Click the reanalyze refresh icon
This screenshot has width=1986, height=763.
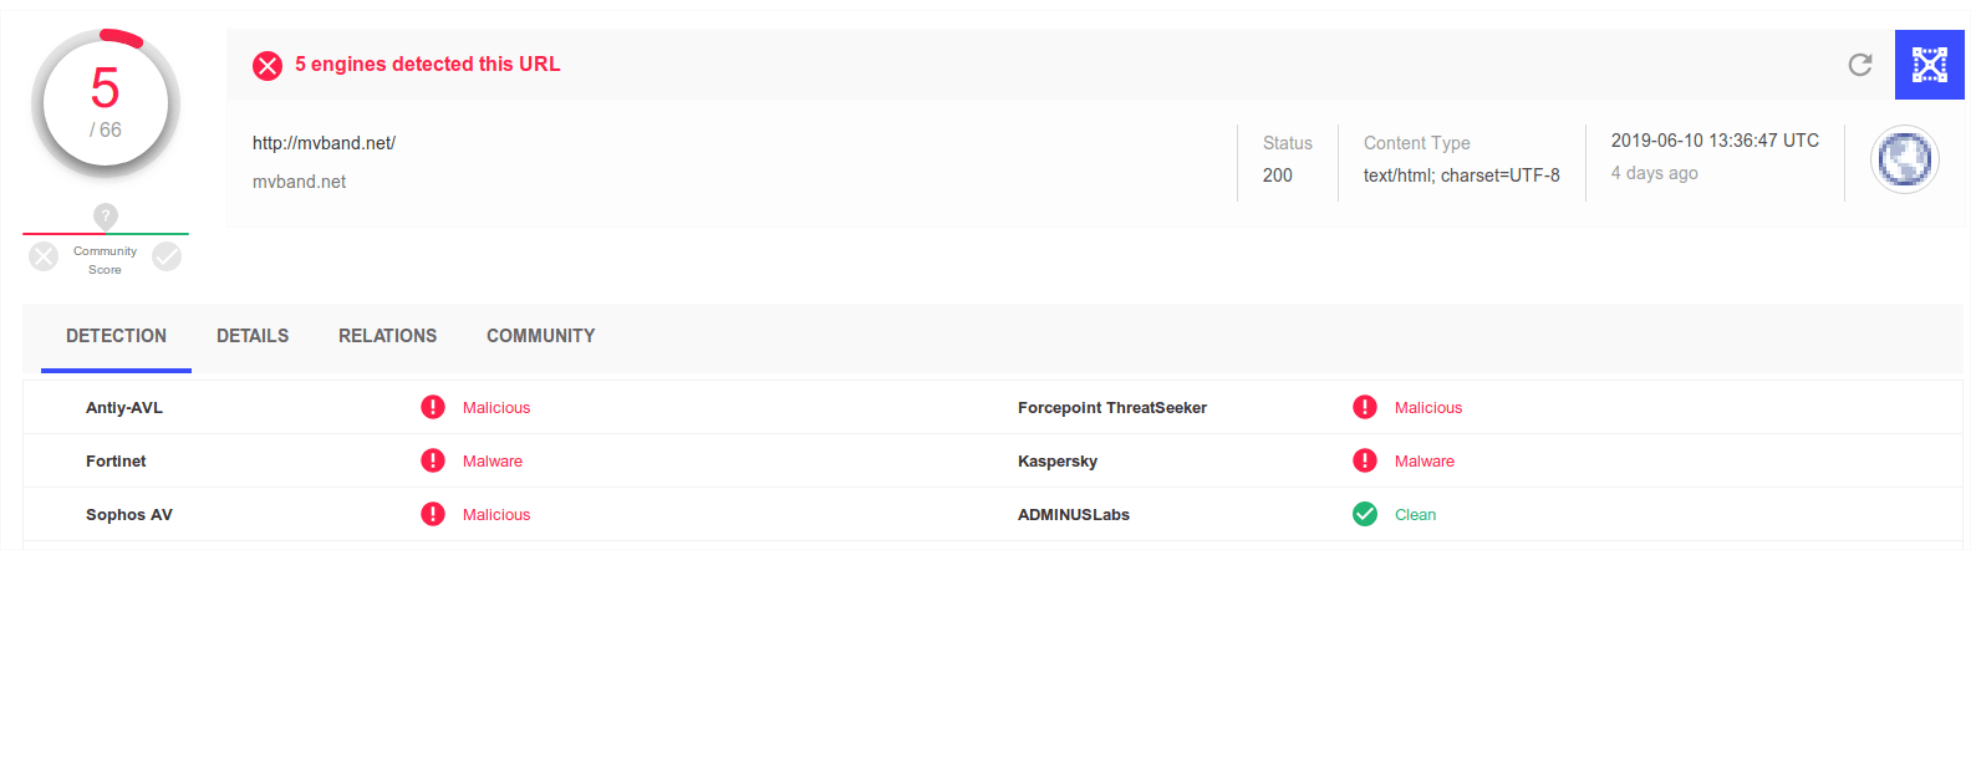1859,65
